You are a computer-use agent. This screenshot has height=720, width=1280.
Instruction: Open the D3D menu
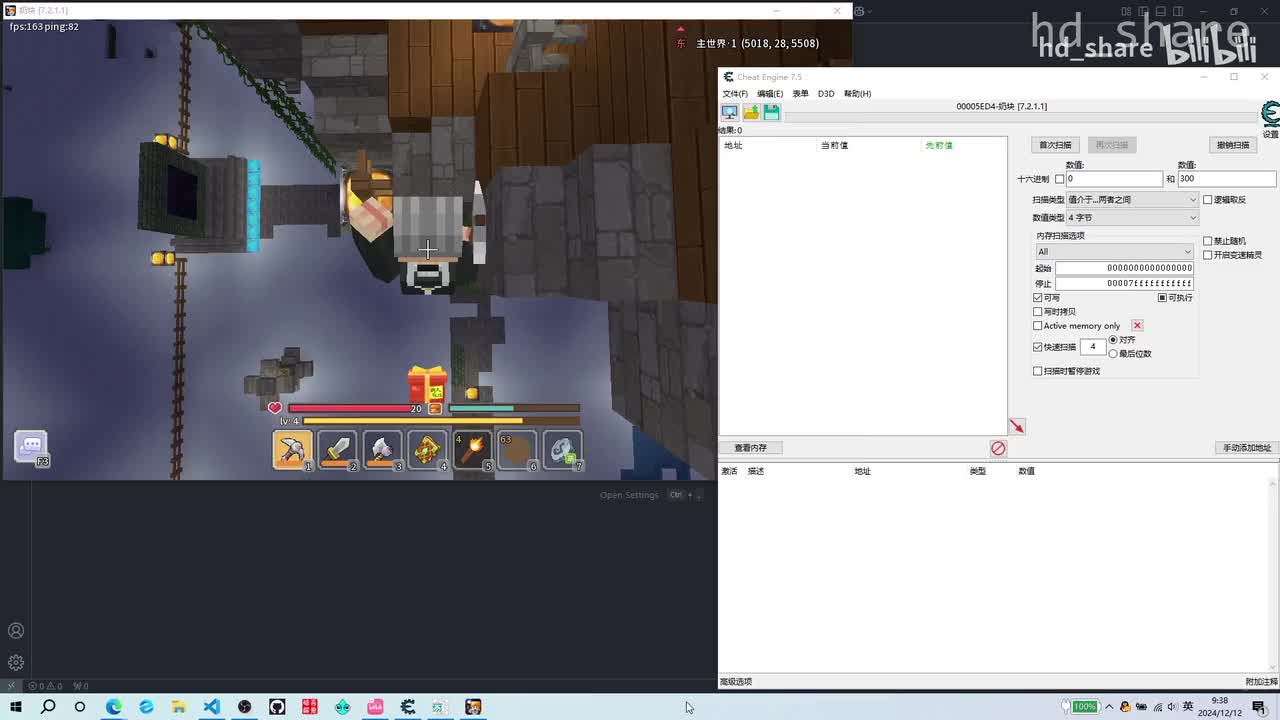(826, 94)
